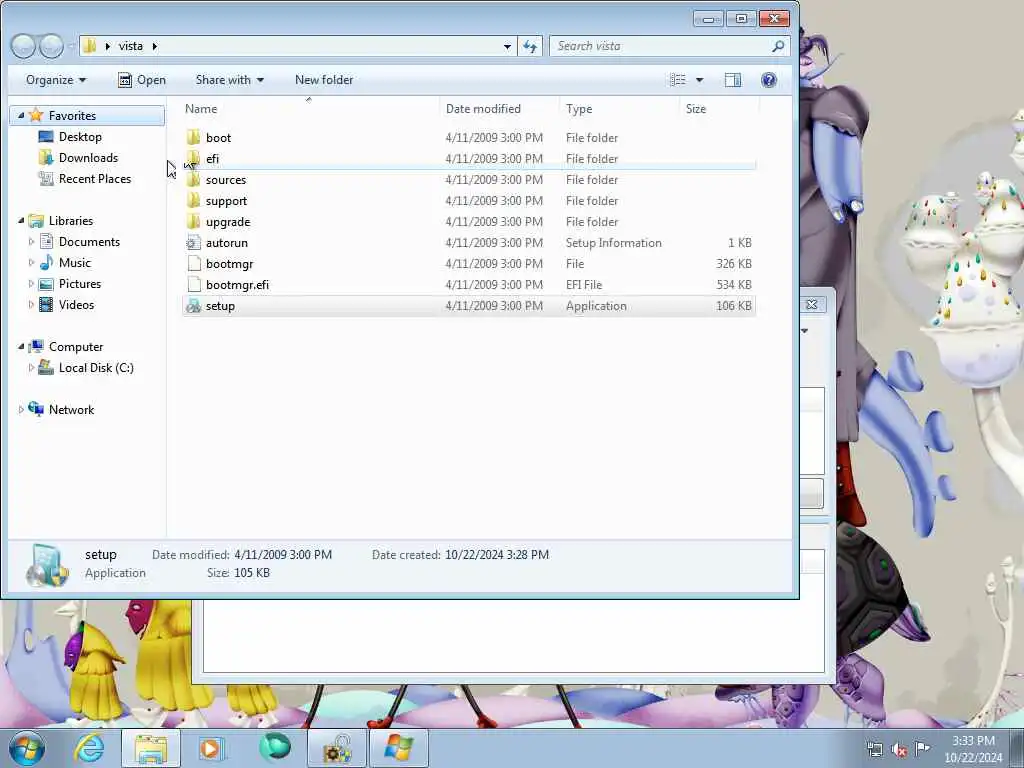Screen dimensions: 1024x768
Task: Expand the Videos library
Action: tap(31, 304)
